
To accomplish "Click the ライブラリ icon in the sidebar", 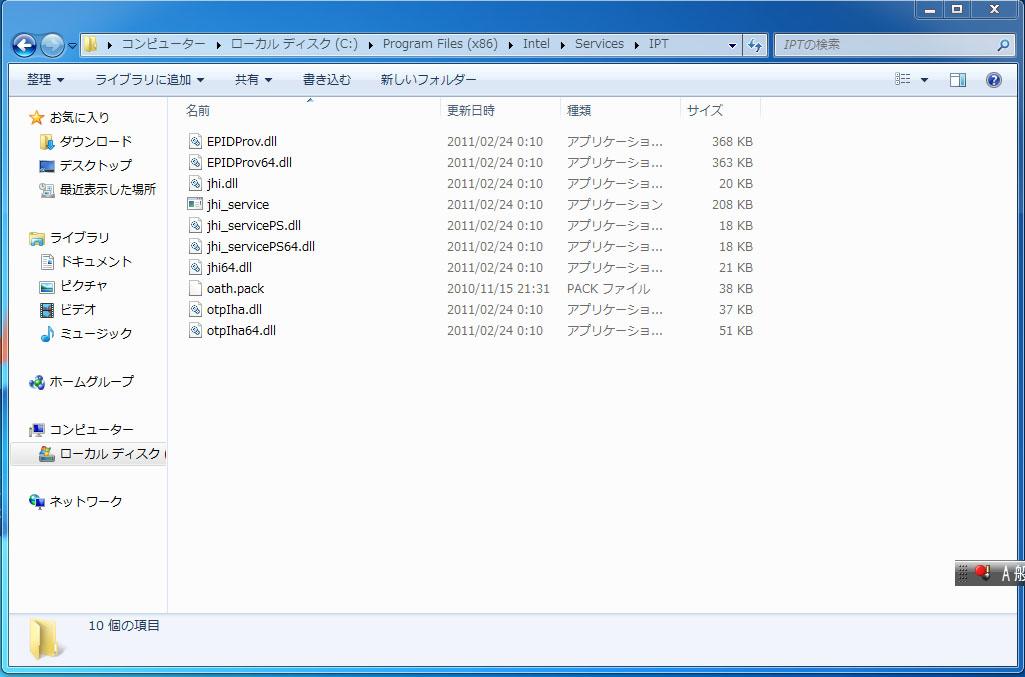I will 37,238.
